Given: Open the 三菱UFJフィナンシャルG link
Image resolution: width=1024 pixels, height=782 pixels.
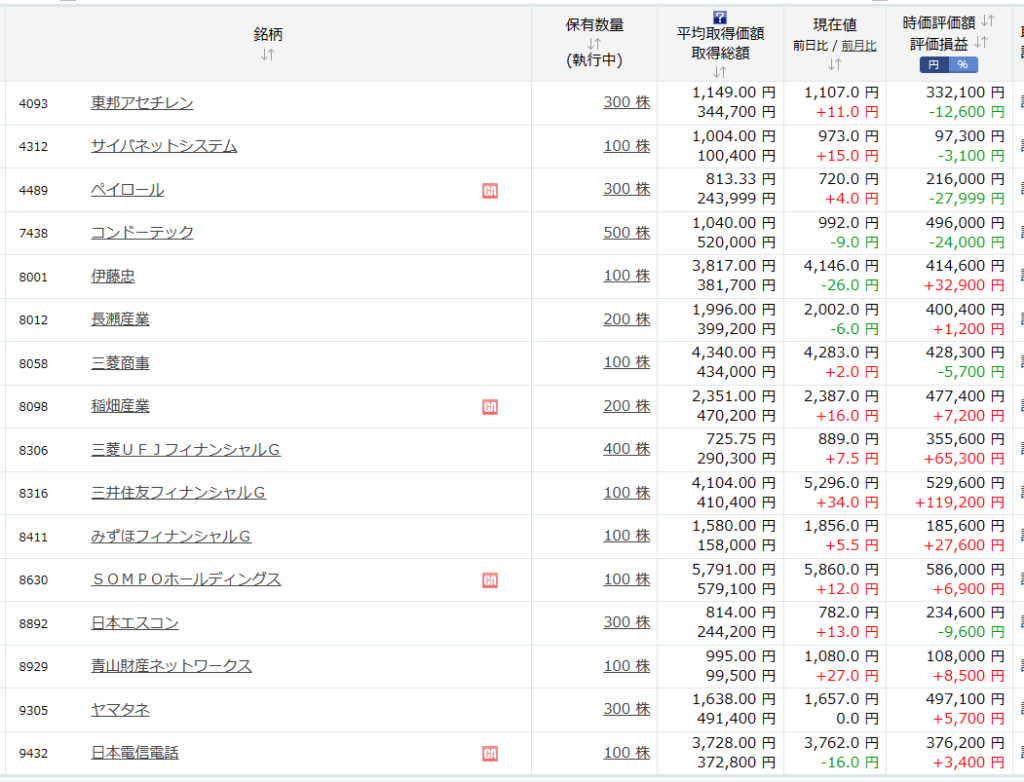Looking at the screenshot, I should (x=185, y=449).
